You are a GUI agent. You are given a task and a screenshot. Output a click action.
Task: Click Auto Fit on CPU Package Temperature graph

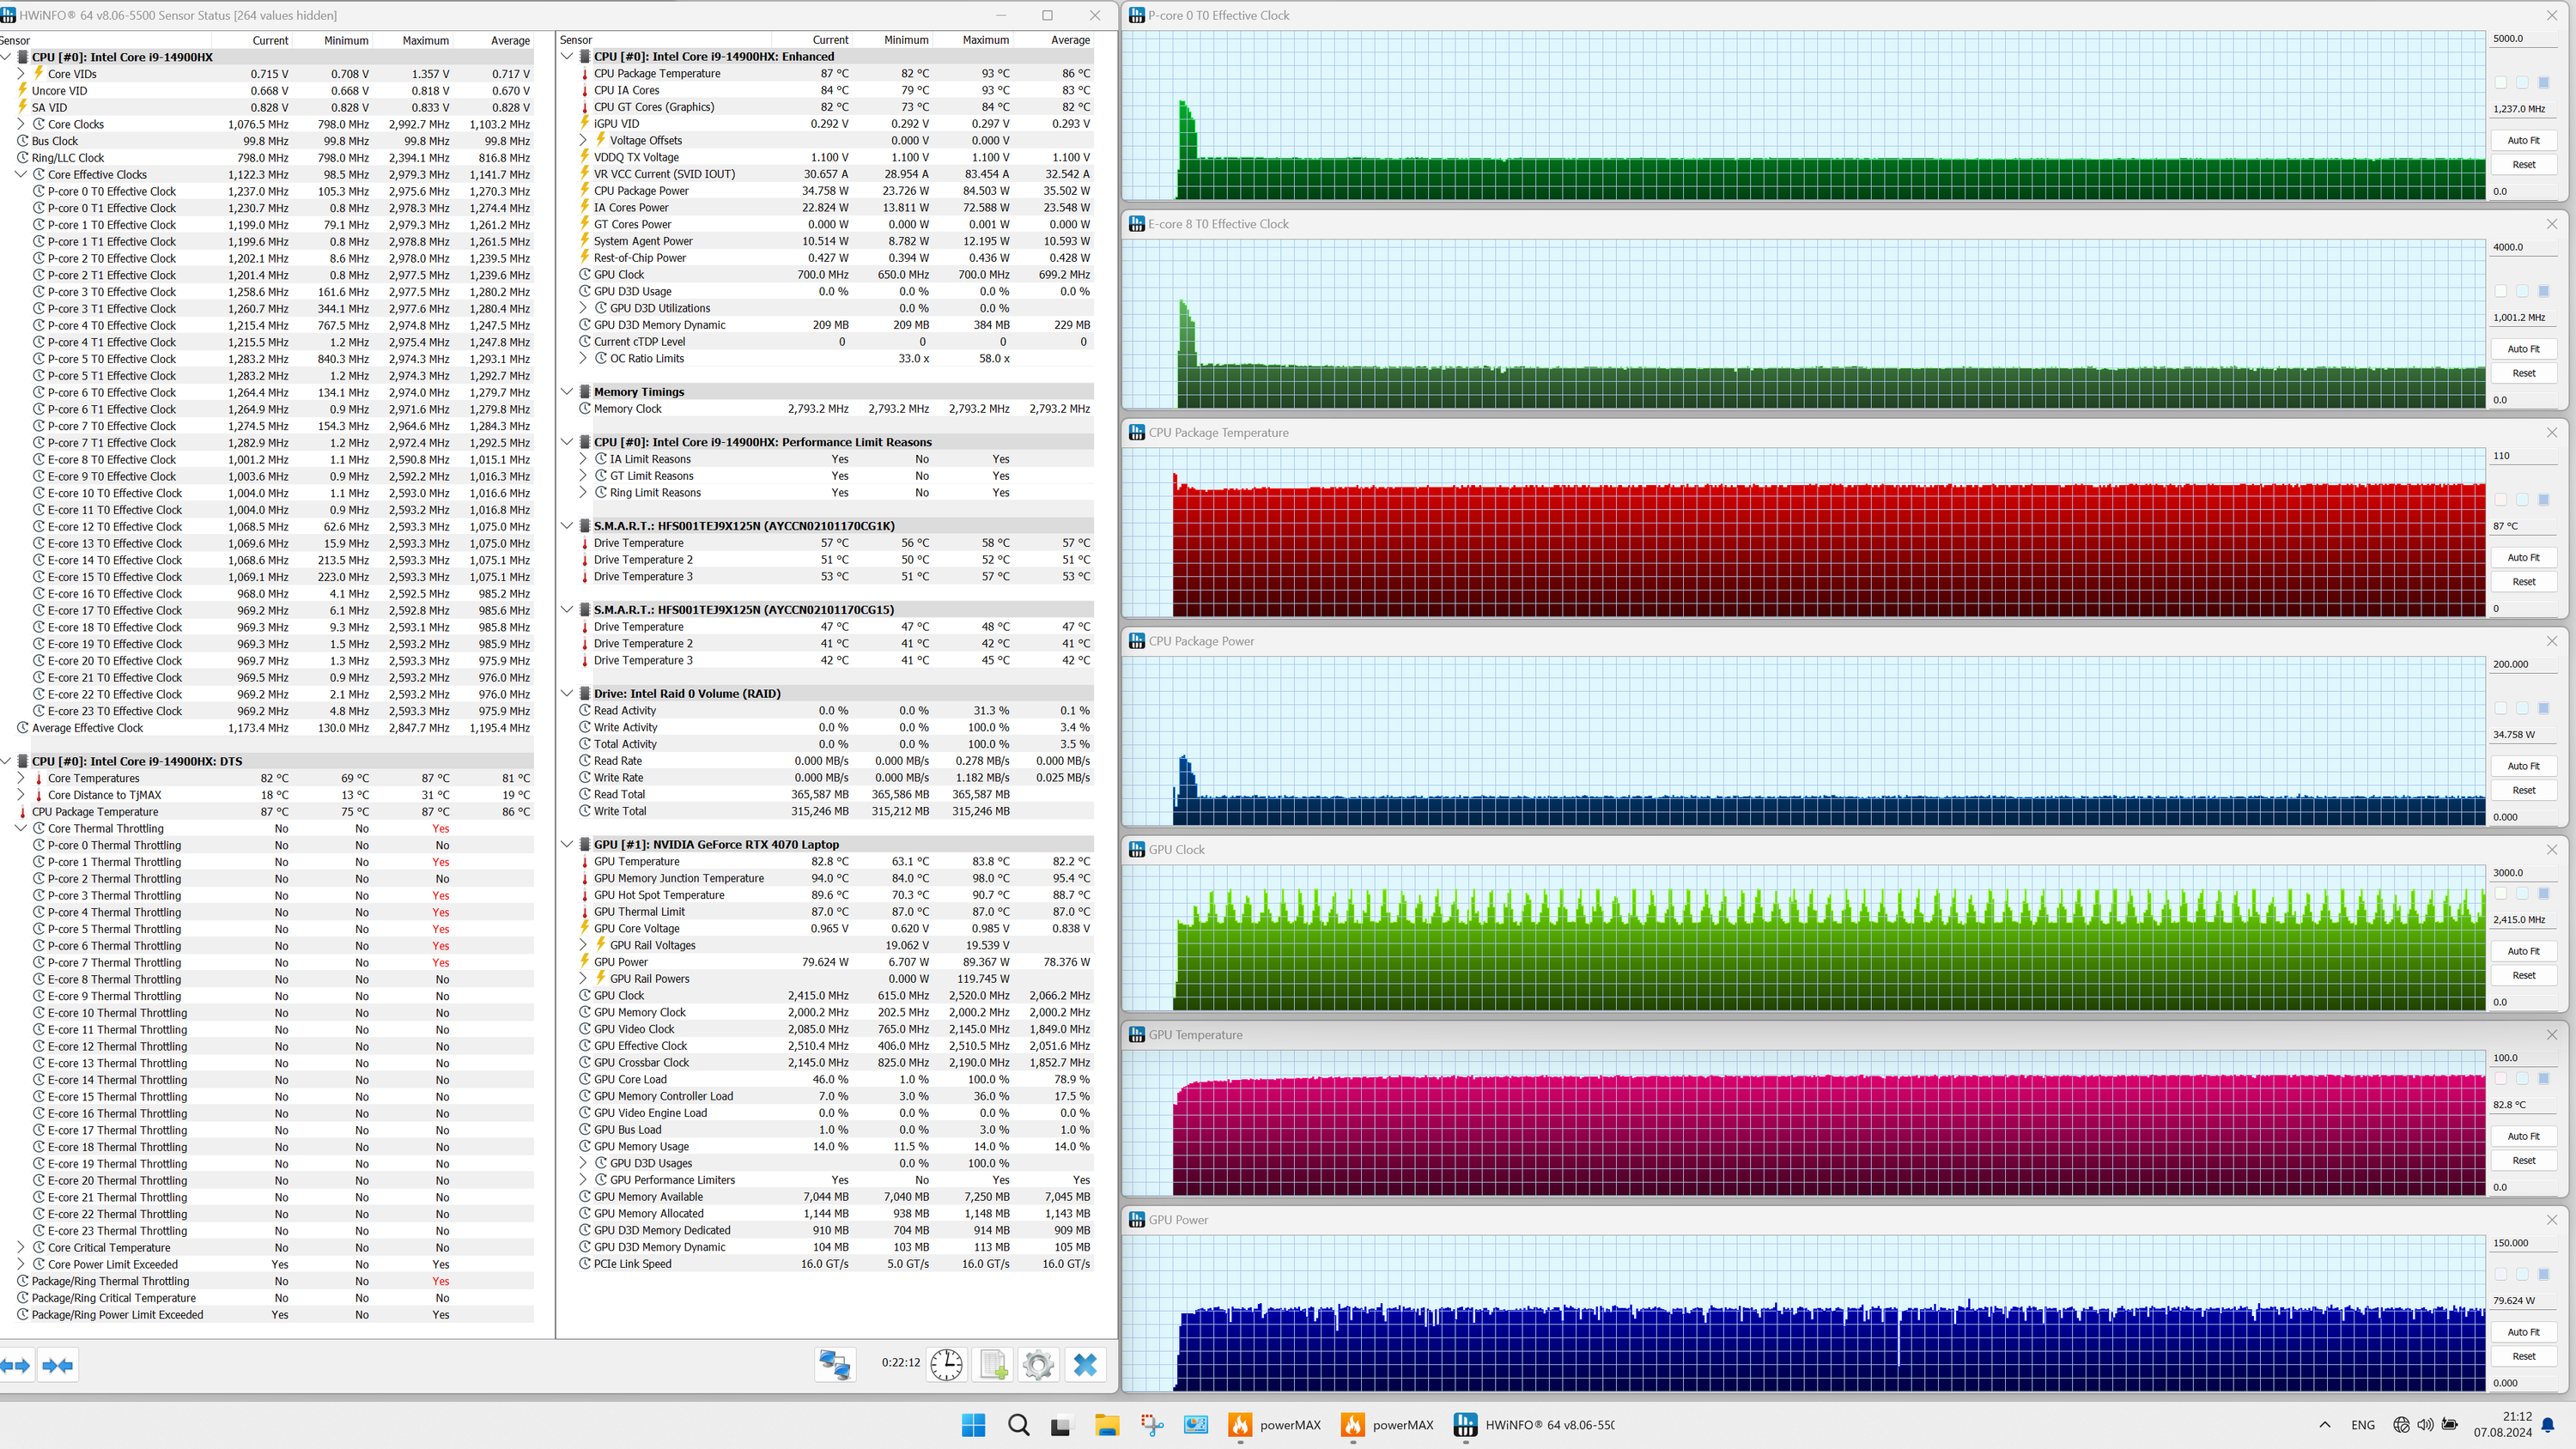coord(2522,557)
